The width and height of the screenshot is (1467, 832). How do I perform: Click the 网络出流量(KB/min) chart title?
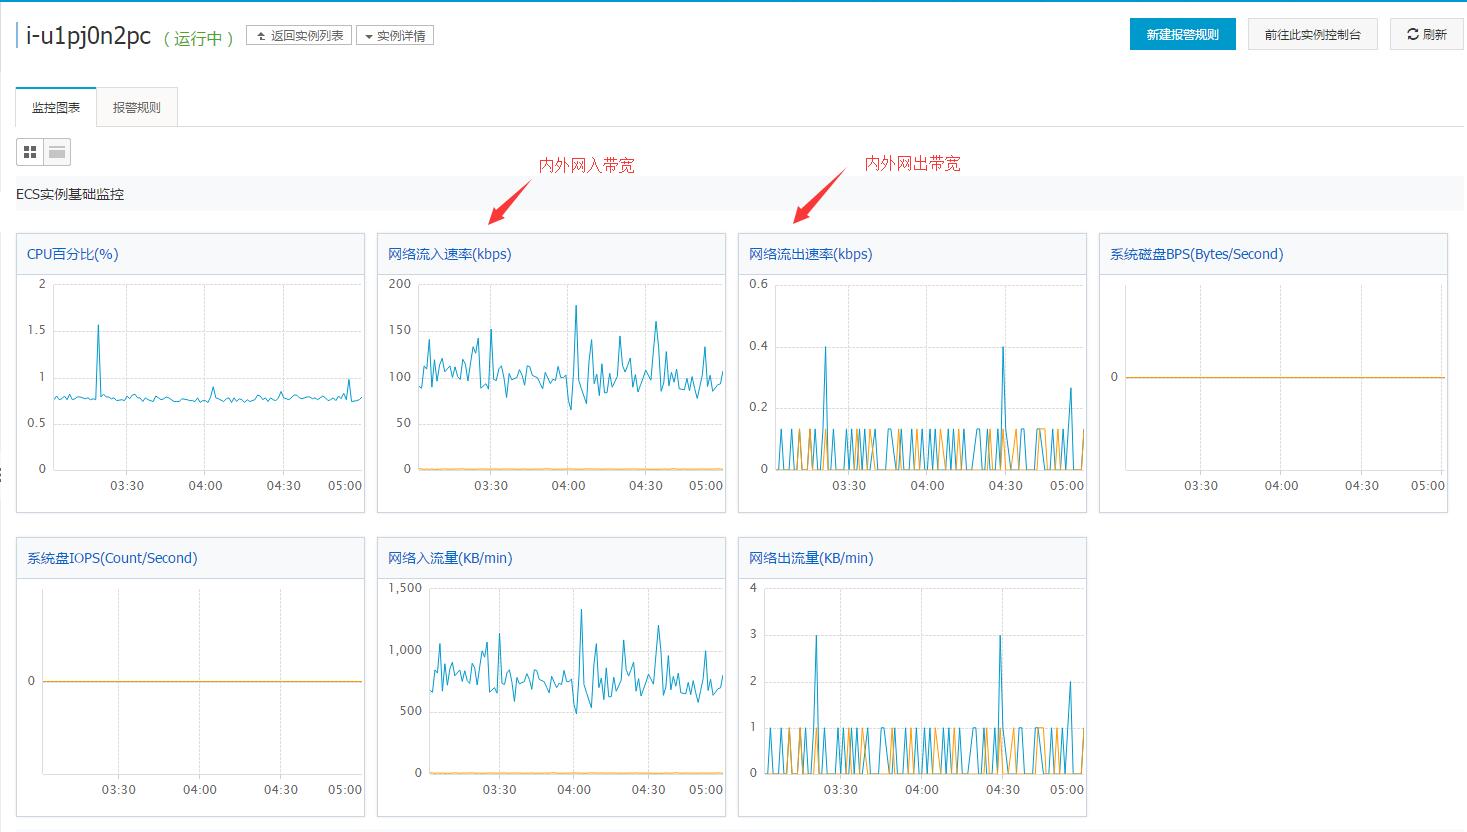point(811,558)
